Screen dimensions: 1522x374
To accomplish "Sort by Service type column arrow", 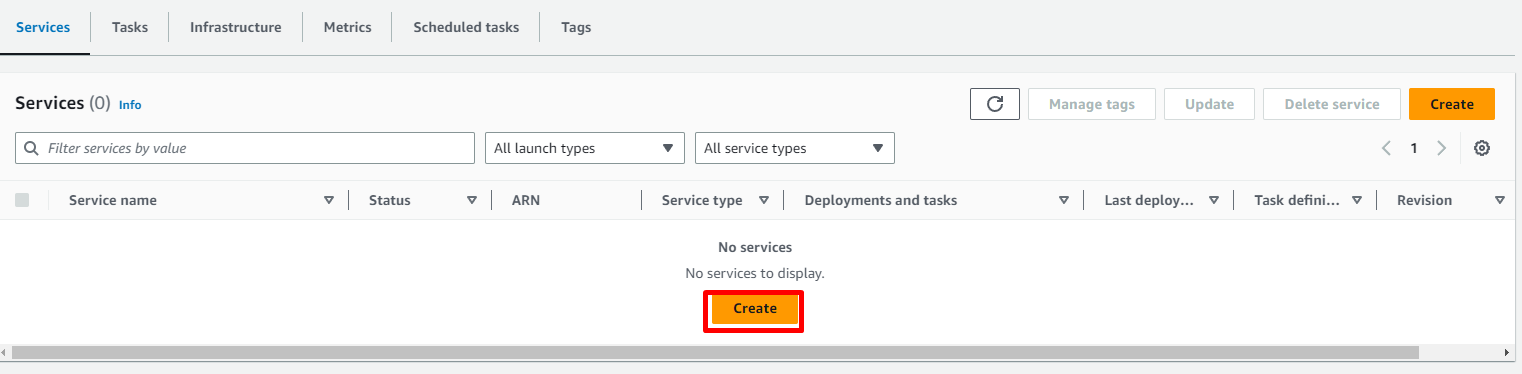I will 763,200.
